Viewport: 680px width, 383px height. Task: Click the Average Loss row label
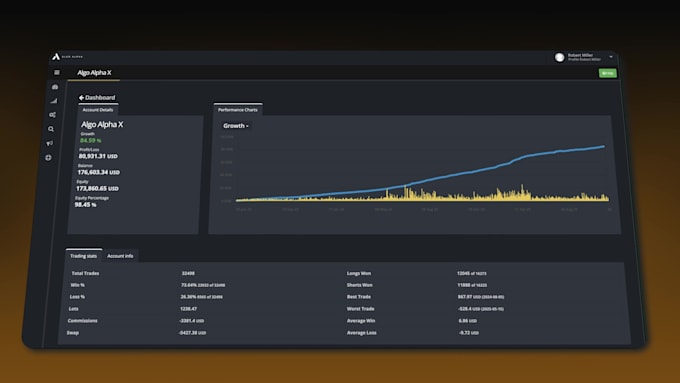362,333
